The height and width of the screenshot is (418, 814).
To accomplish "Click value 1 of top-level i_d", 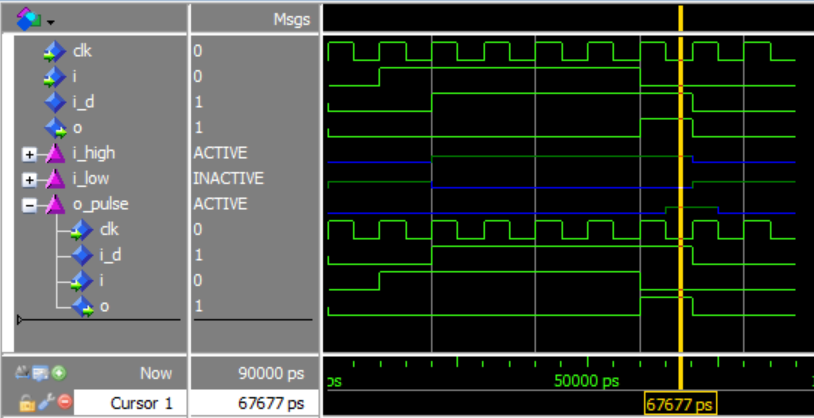I will [x=198, y=102].
